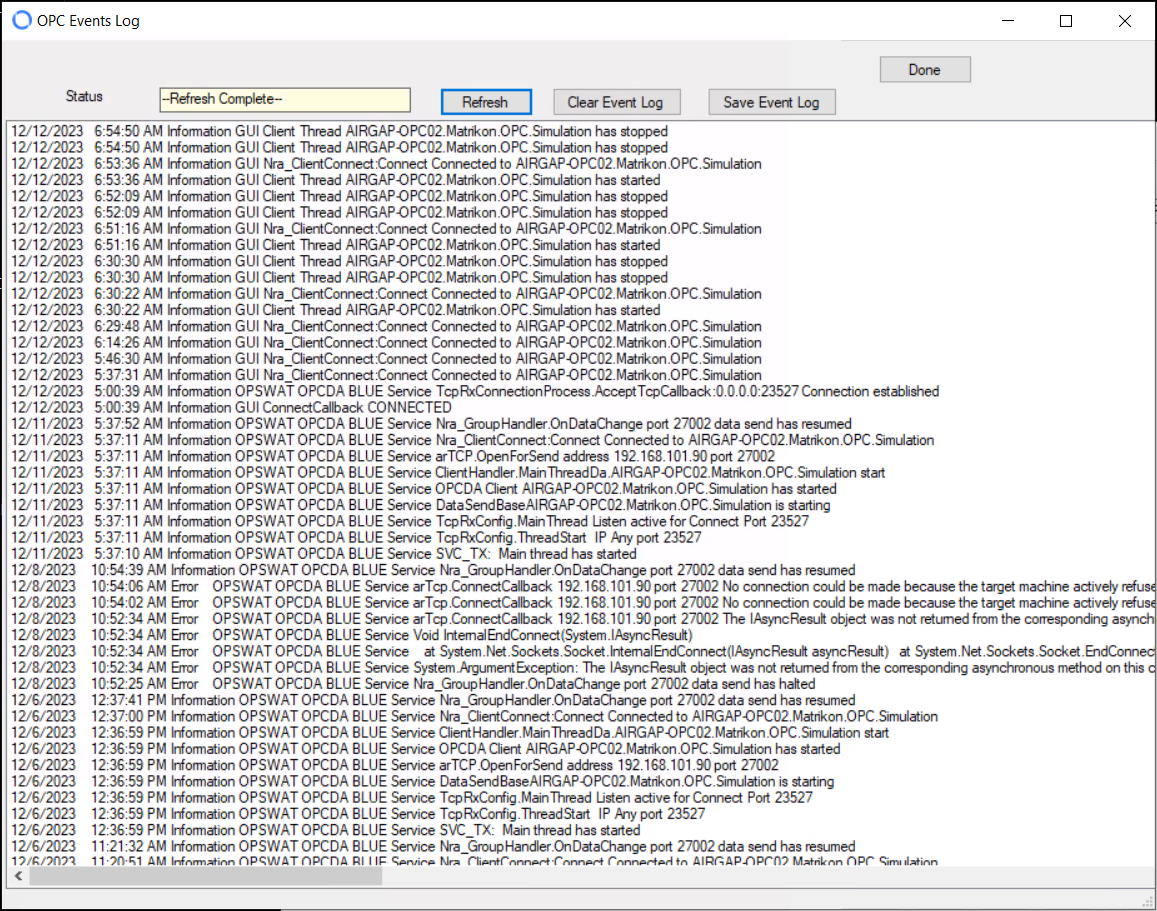Select 12/11/2023 OPCDA Client has started entry
The width and height of the screenshot is (1157, 911).
pos(424,488)
